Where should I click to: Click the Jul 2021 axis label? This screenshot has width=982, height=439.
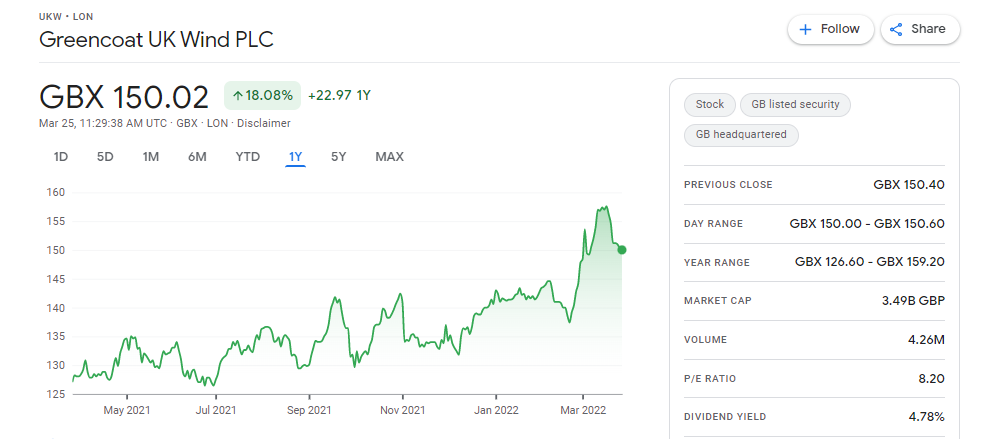pos(216,411)
